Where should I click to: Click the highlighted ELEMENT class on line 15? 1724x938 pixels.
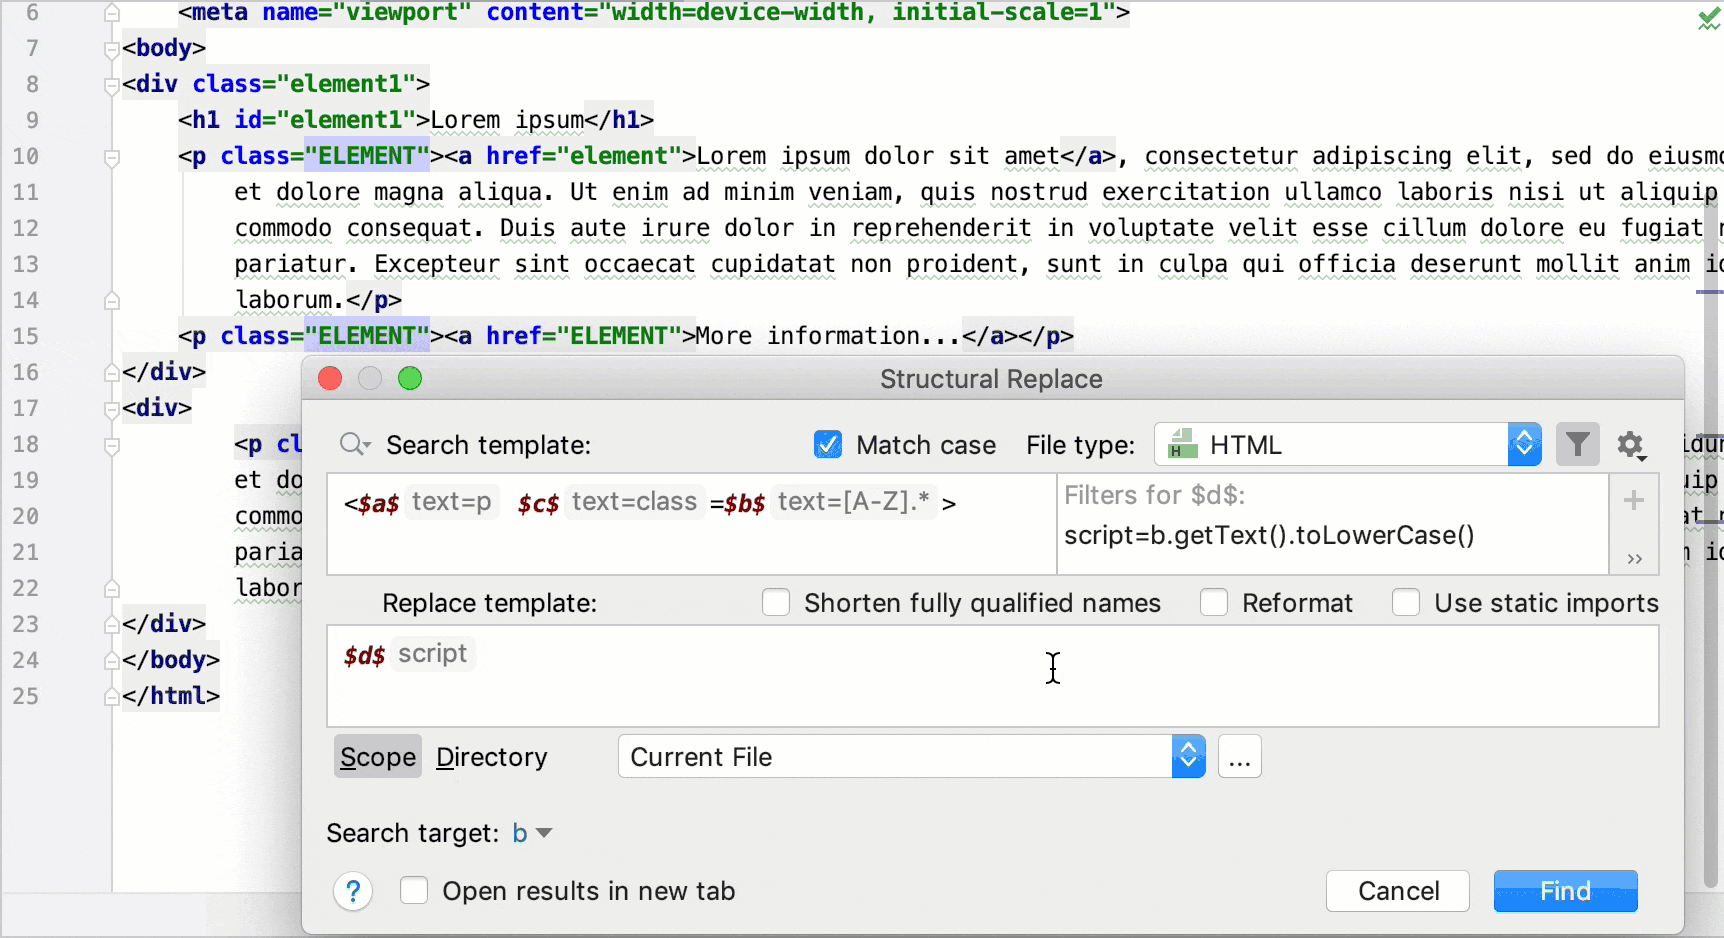(367, 336)
